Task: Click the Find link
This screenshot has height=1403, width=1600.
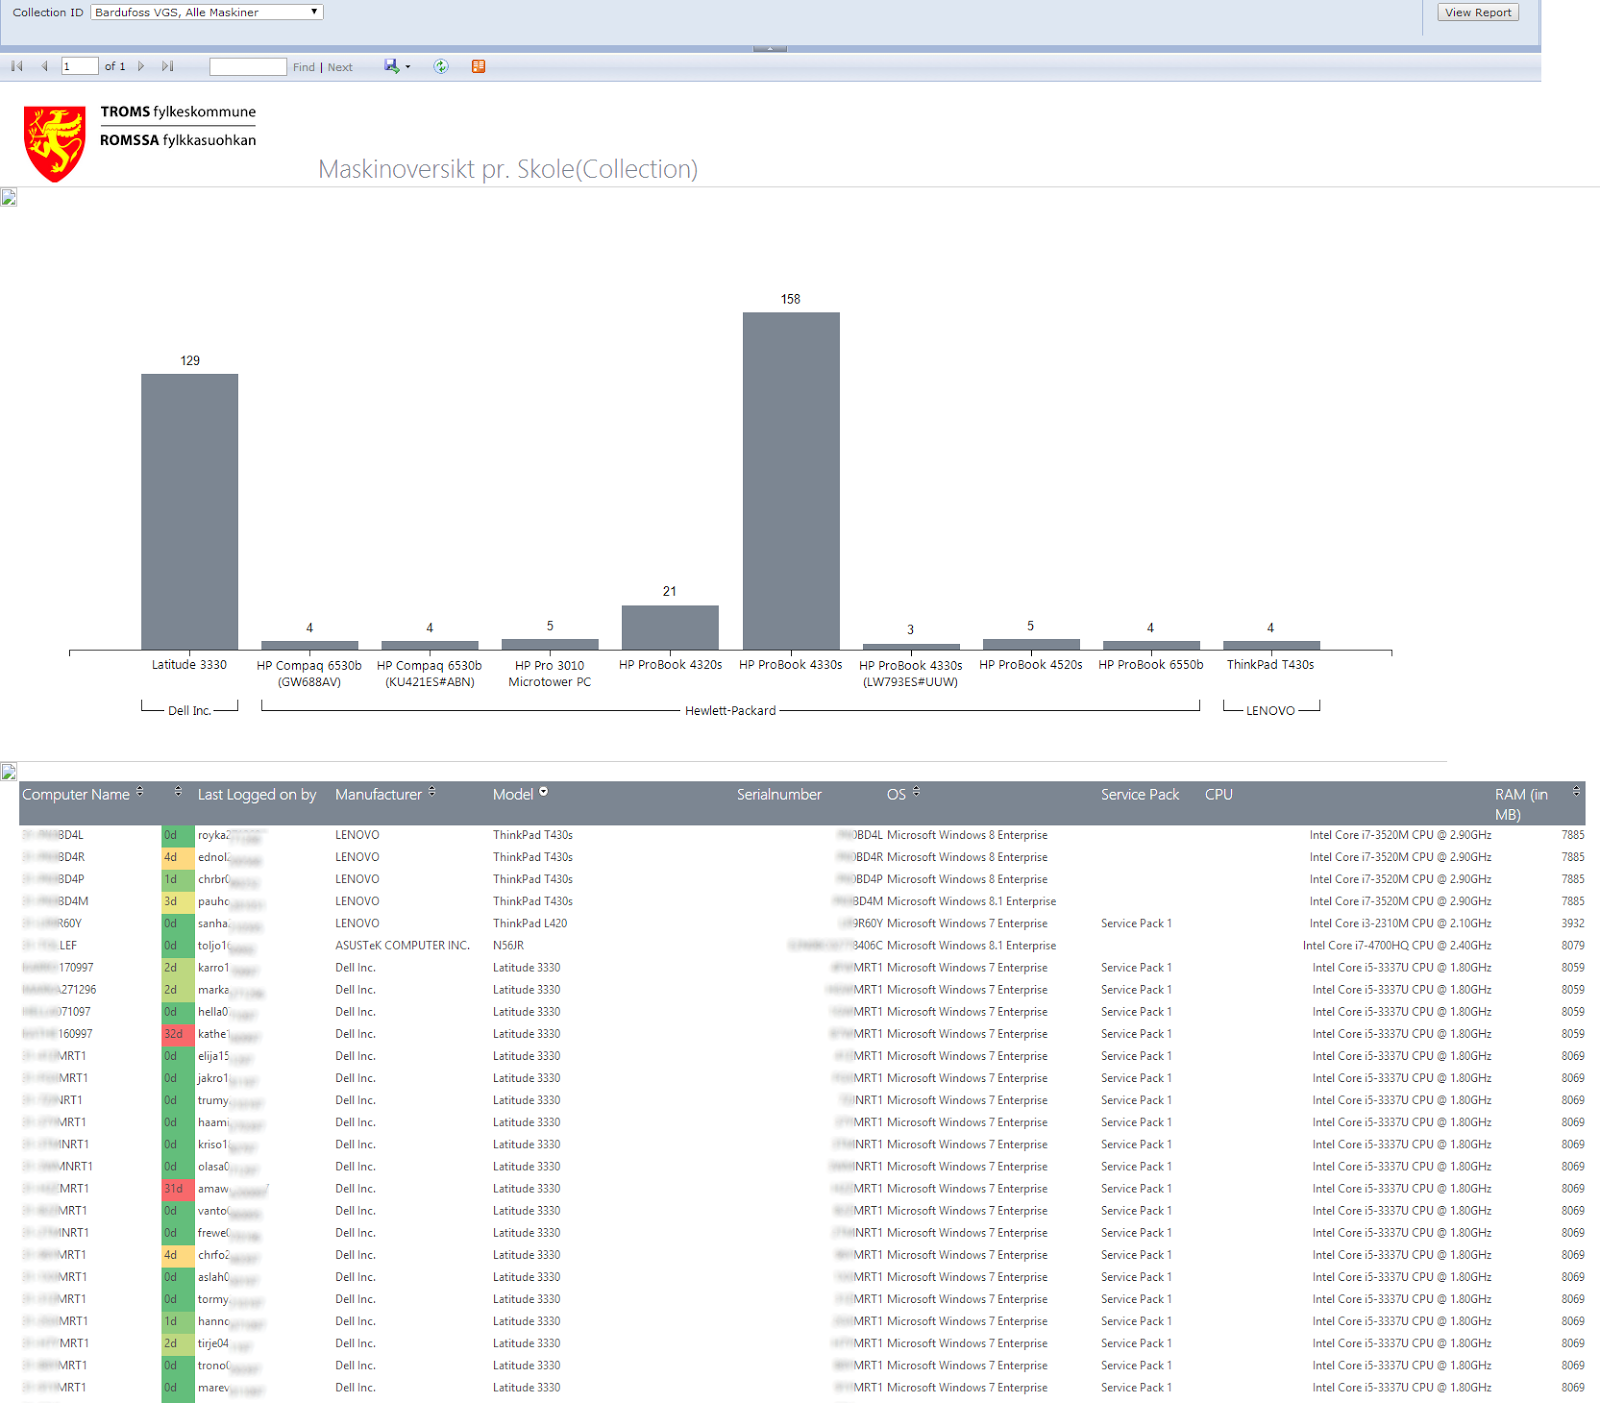Action: point(304,66)
